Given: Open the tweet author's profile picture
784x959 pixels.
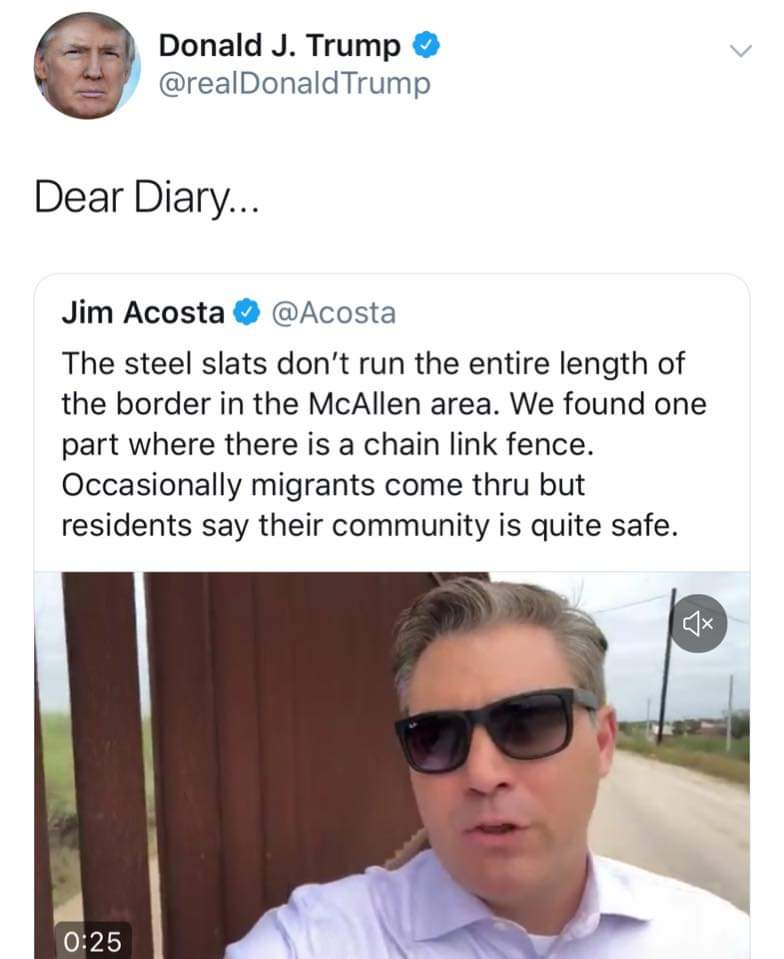Looking at the screenshot, I should click(x=87, y=65).
